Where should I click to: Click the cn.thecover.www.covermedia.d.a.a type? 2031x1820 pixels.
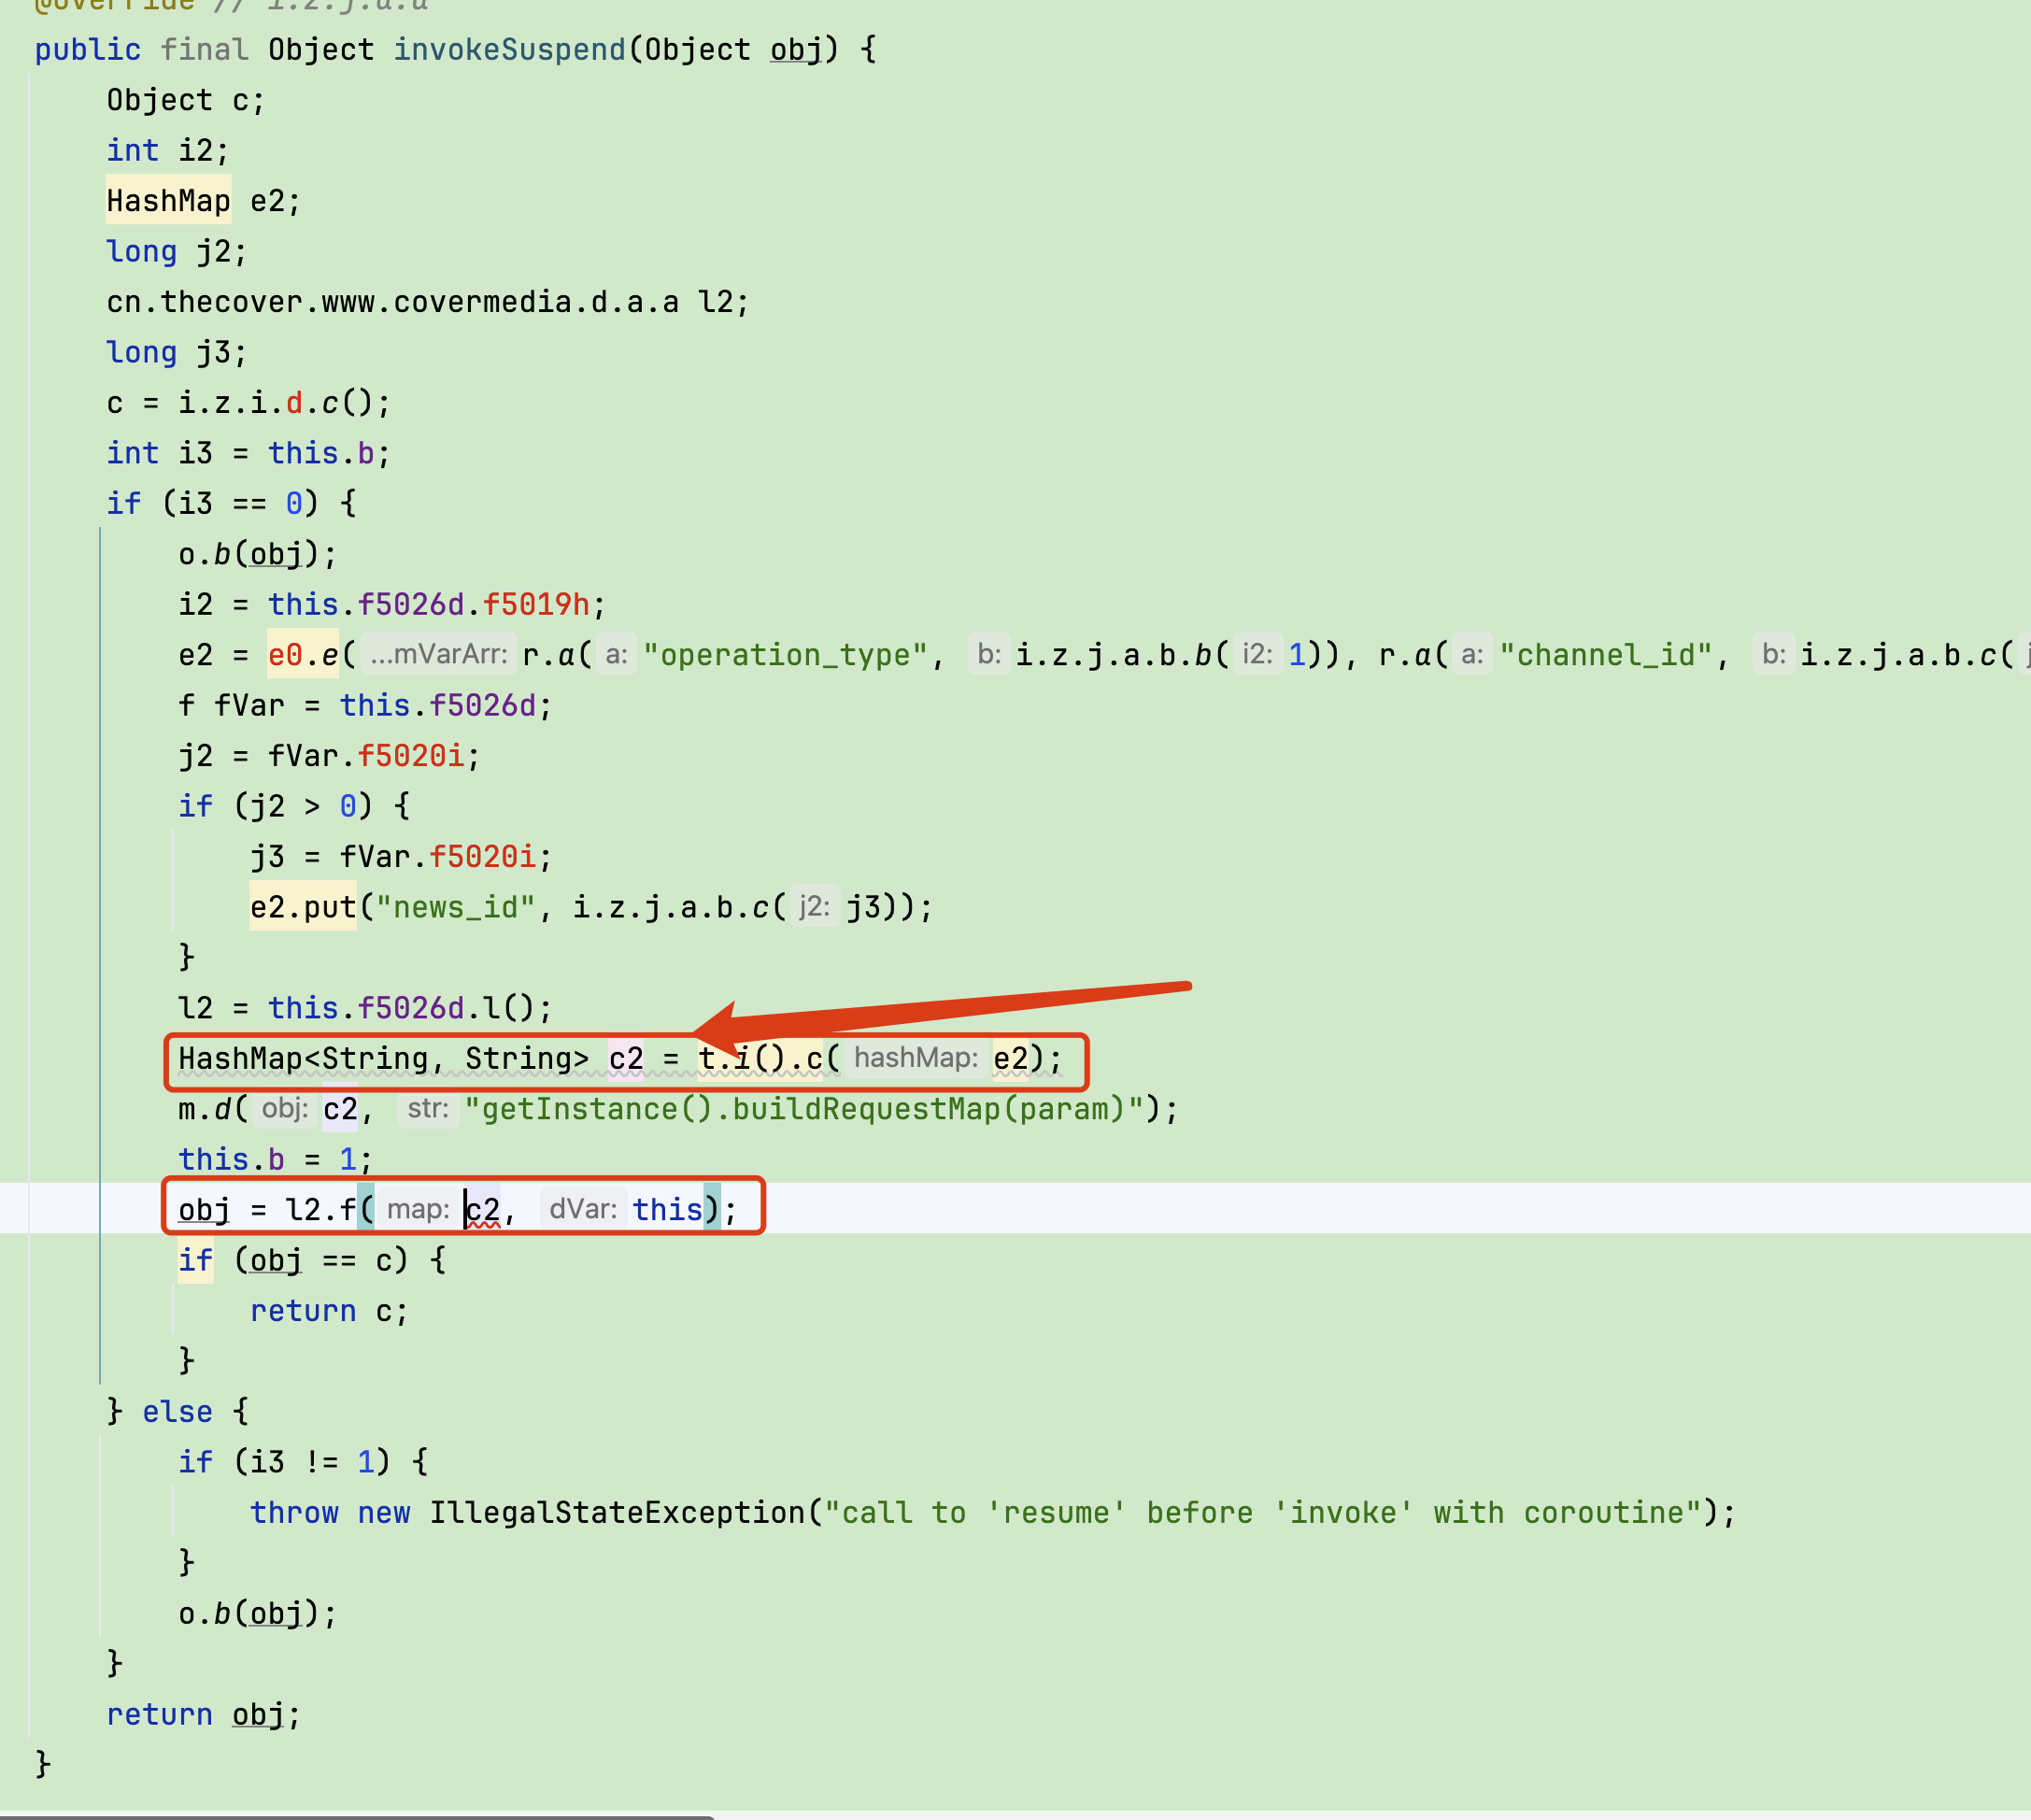point(392,302)
